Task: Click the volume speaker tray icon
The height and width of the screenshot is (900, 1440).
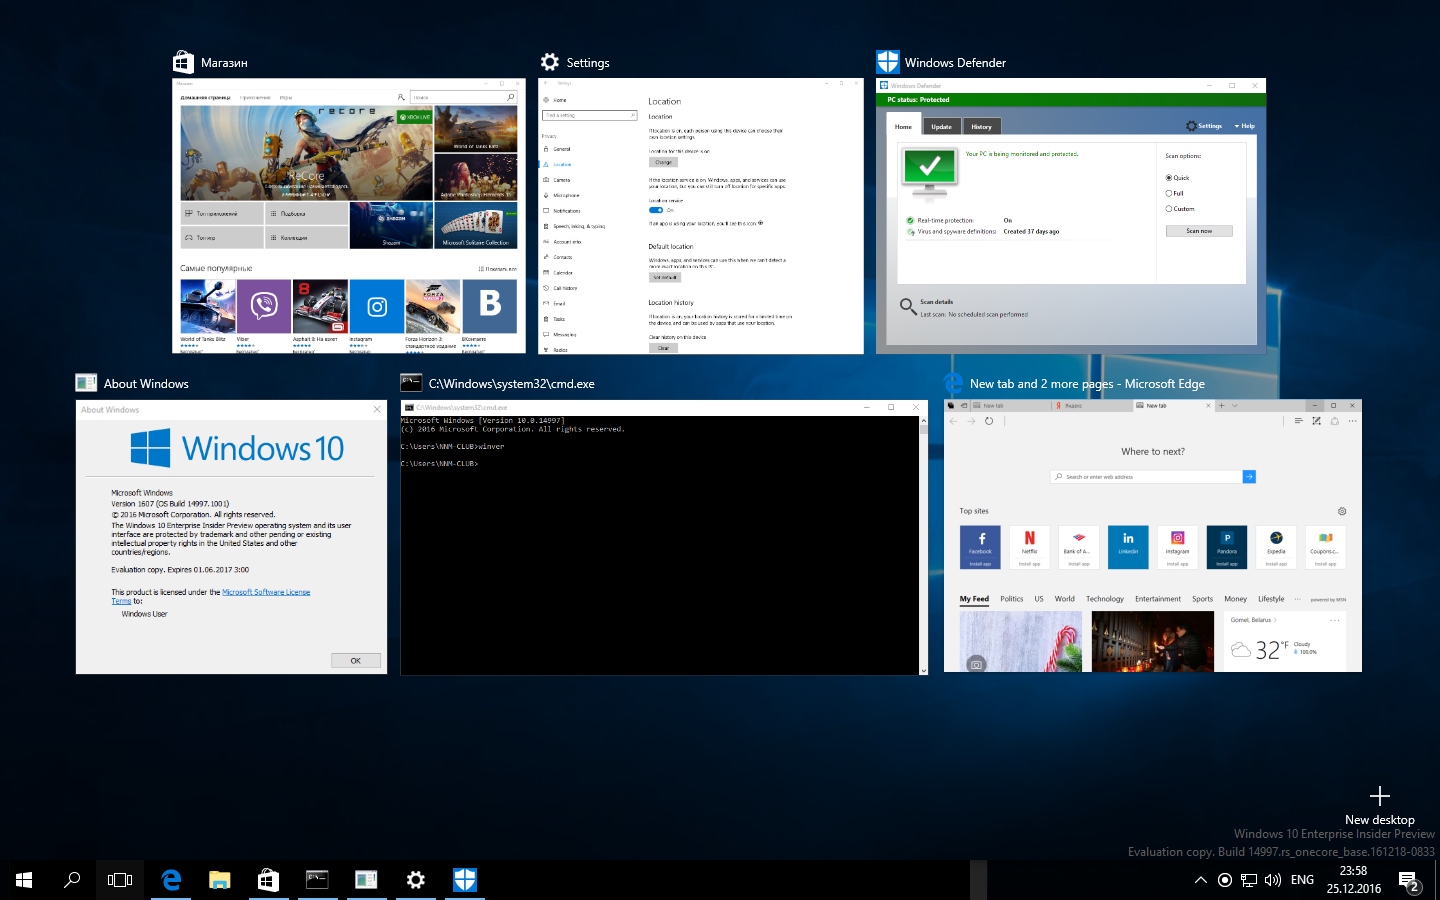Action: click(1273, 880)
